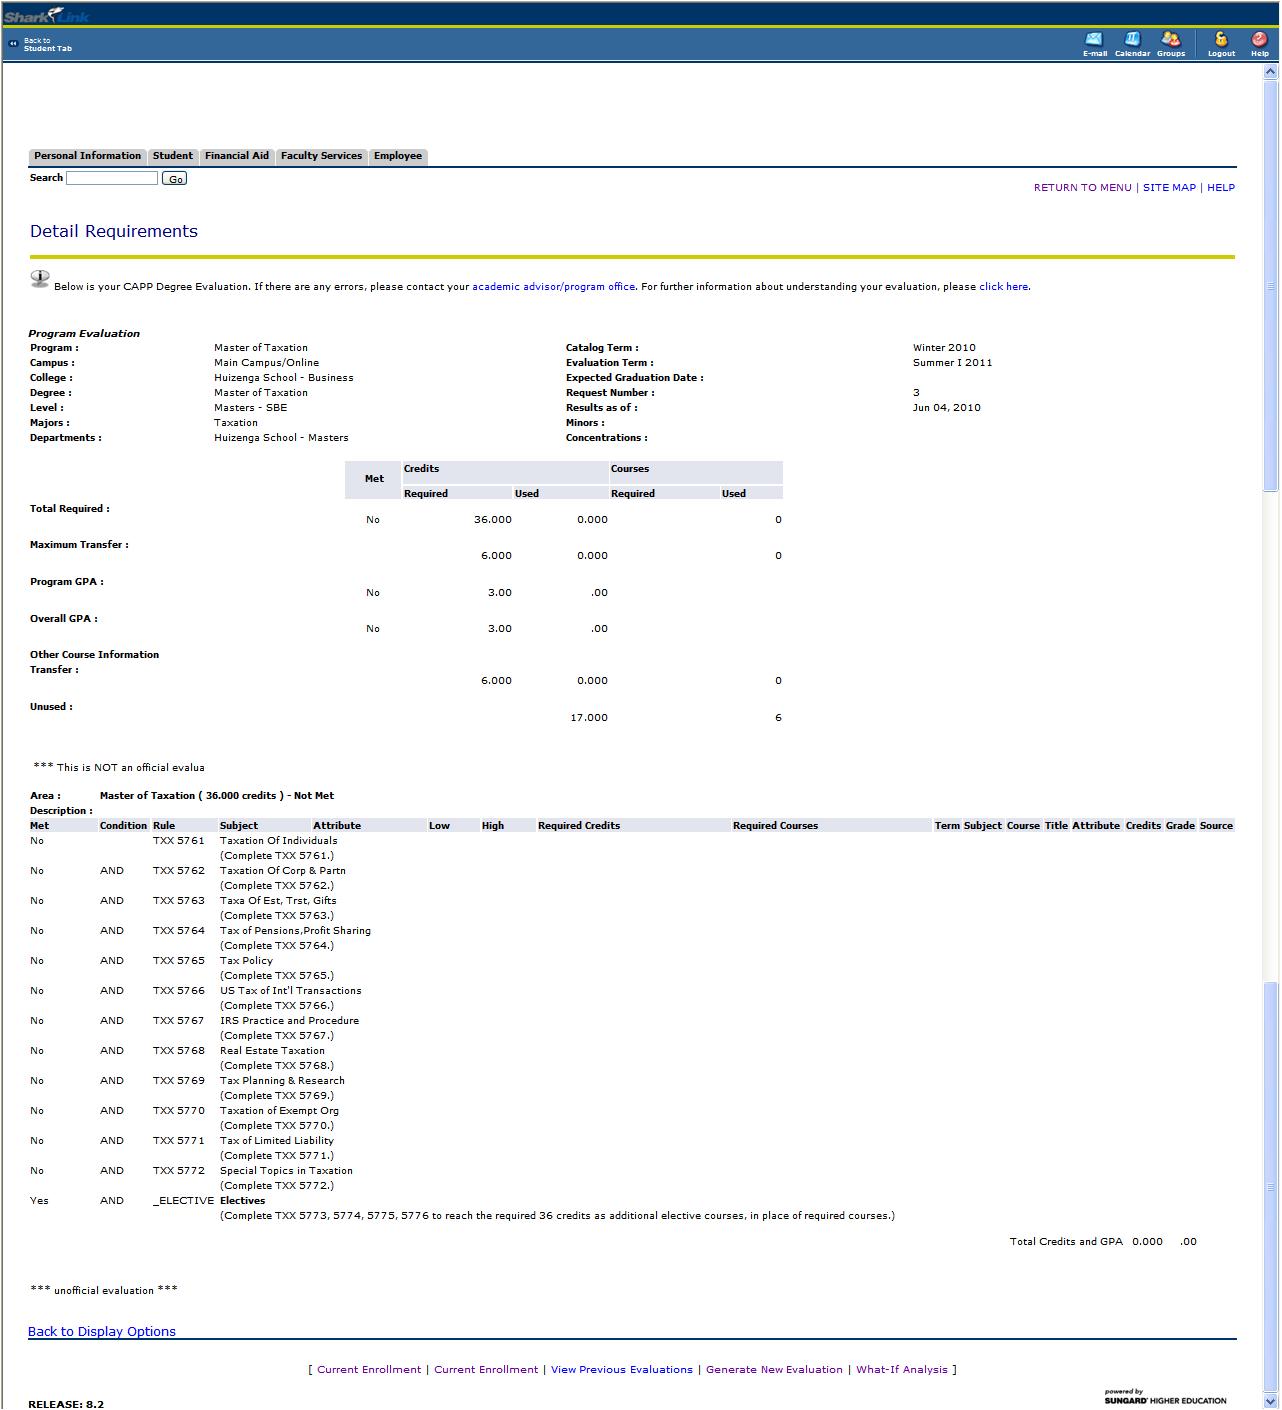The image size is (1282, 1410).
Task: Click 'Tax of Pensions,Profit Sharing' subject
Action: pyautogui.click(x=295, y=931)
